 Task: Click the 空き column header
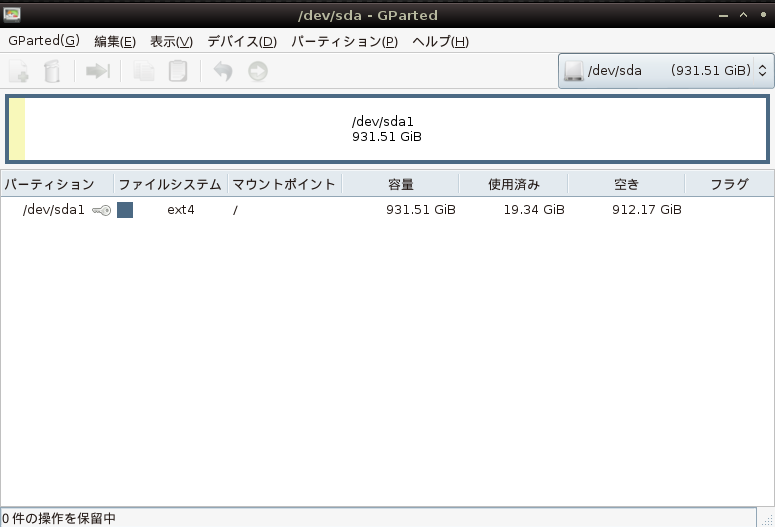click(x=626, y=184)
